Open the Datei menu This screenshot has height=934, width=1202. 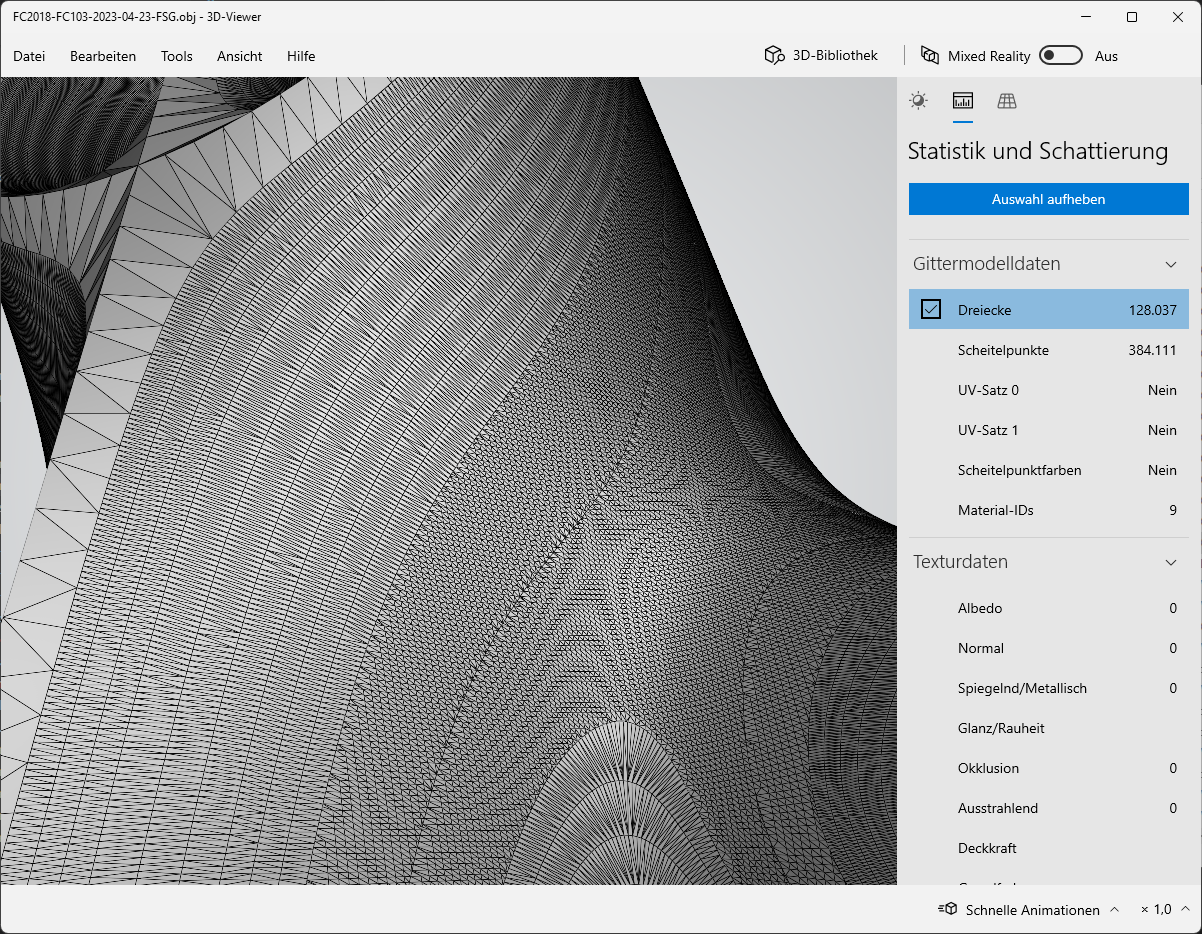[29, 56]
